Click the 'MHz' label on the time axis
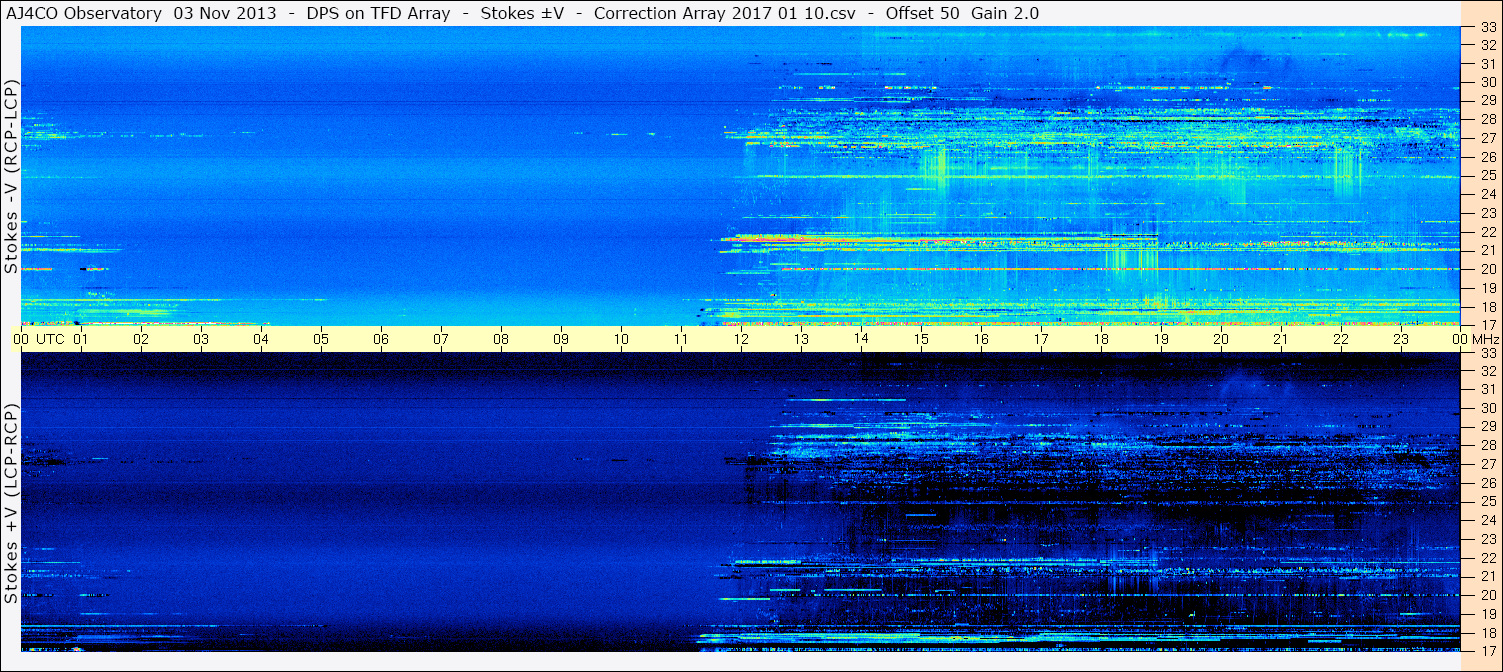Screen dimensions: 1503x672 click(x=1484, y=339)
